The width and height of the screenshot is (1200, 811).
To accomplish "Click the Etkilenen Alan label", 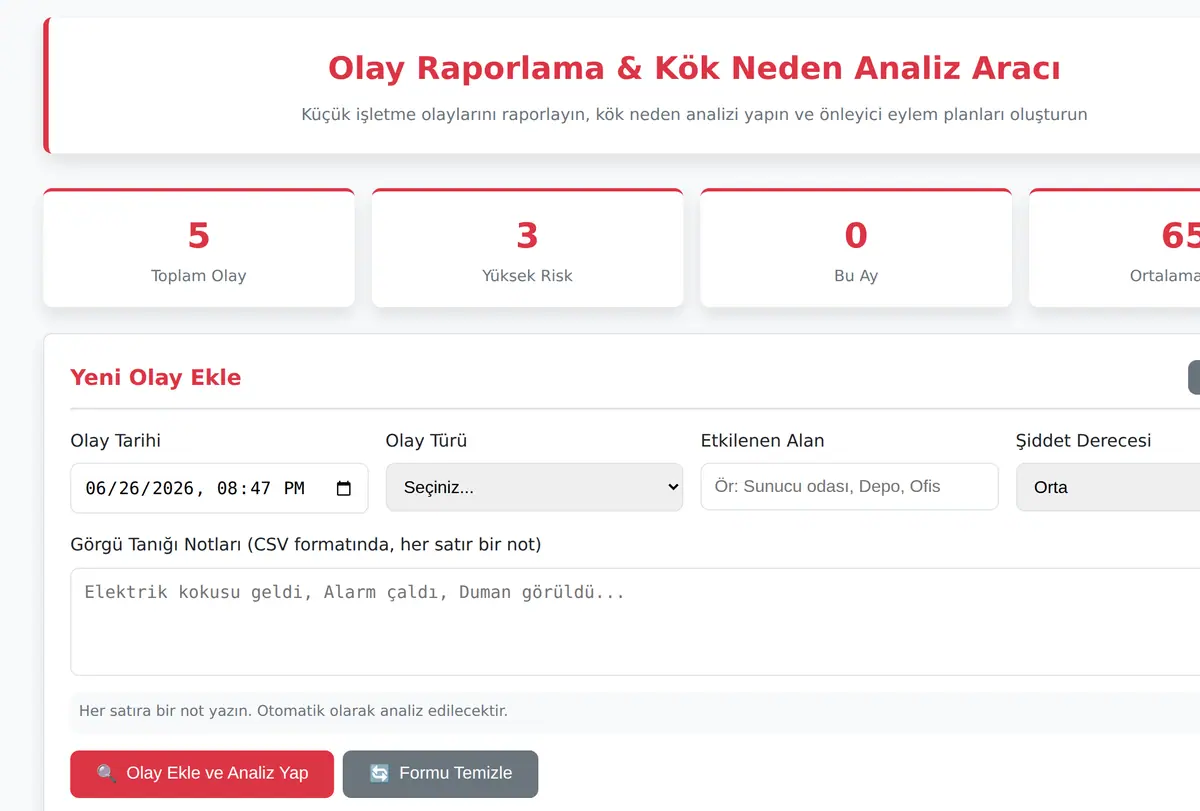I will click(763, 440).
